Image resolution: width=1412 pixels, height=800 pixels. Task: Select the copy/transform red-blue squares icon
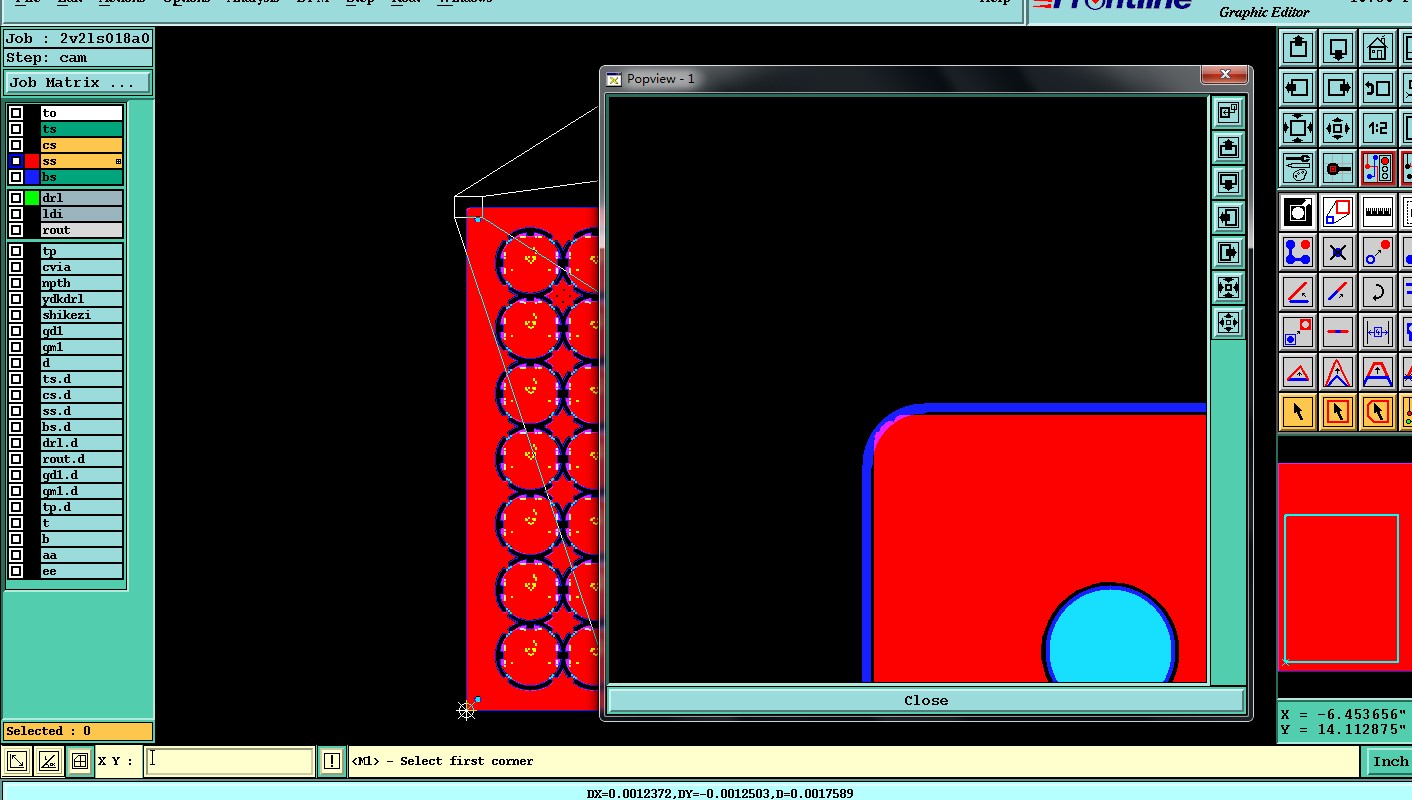(x=1338, y=212)
